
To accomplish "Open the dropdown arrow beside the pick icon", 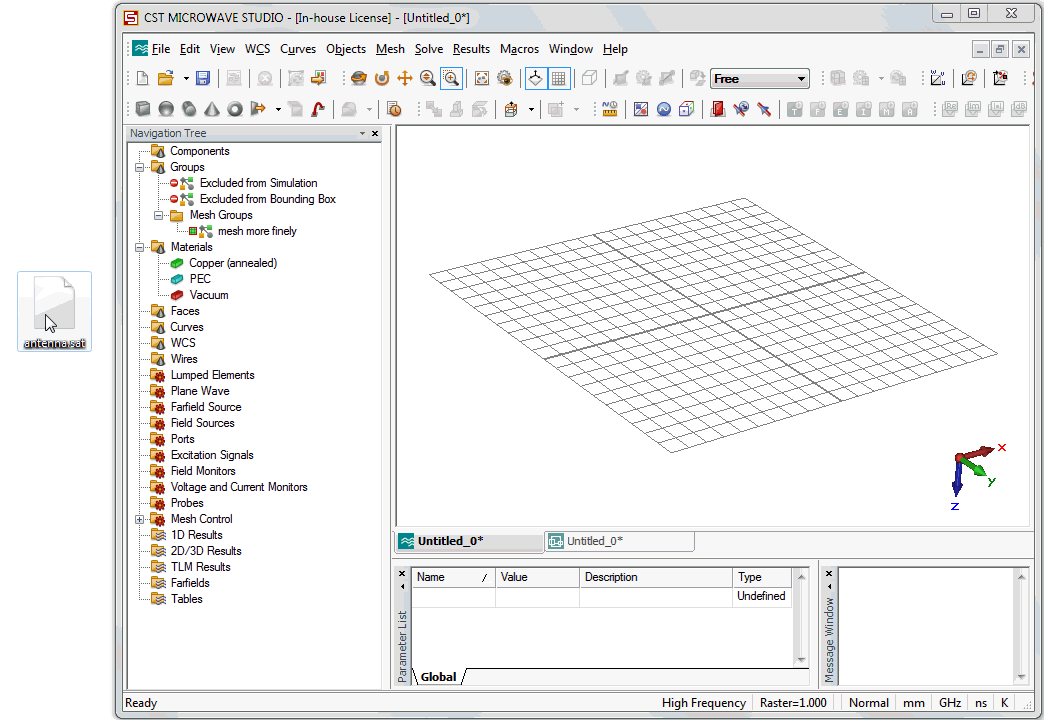I will coord(531,109).
